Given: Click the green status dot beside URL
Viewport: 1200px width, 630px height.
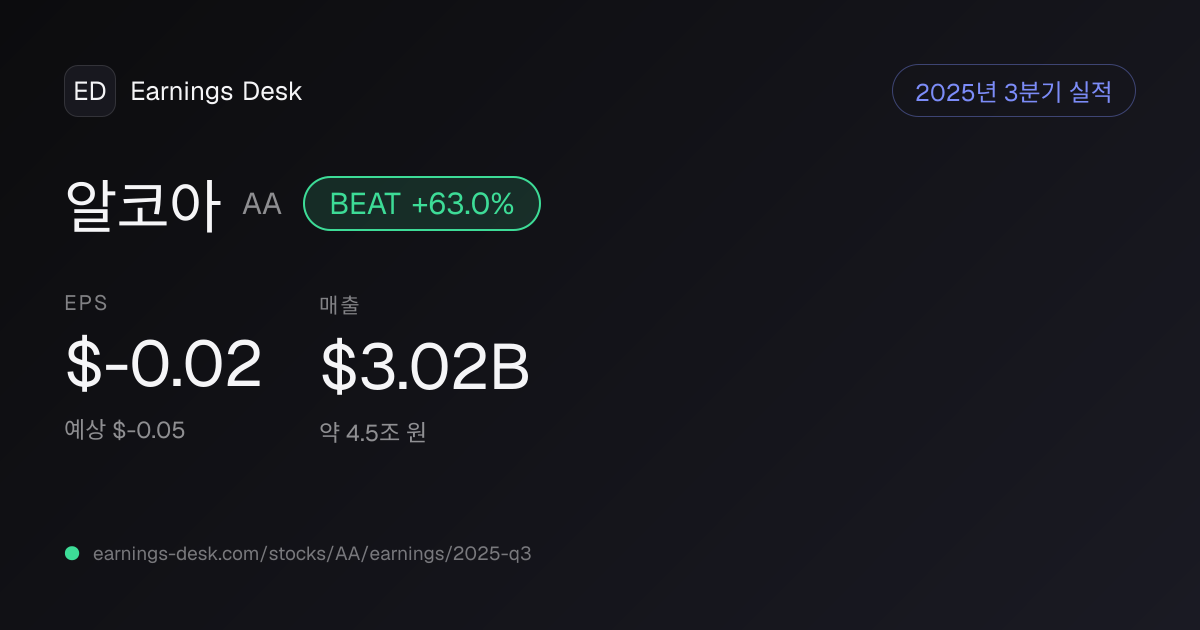Looking at the screenshot, I should [72, 553].
